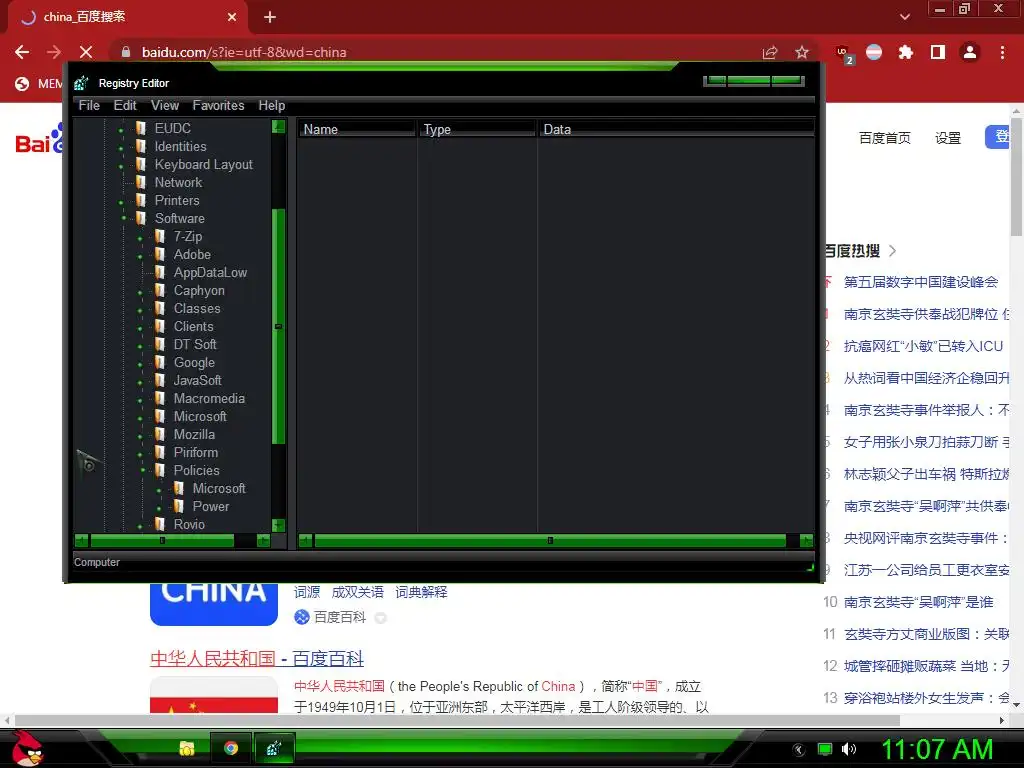The height and width of the screenshot is (768, 1024).
Task: Click the Registry Editor title bar icon
Action: (x=81, y=83)
